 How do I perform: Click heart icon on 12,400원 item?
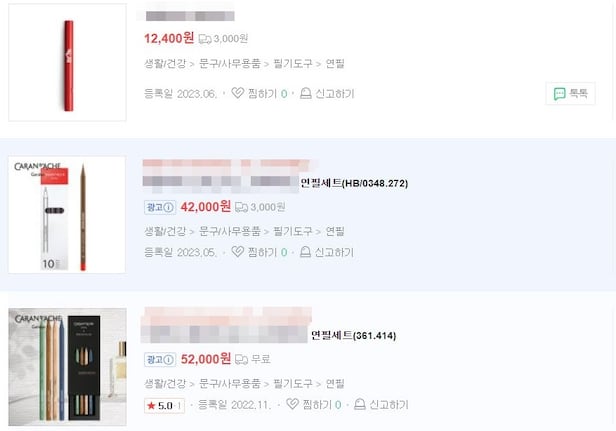[x=237, y=93]
